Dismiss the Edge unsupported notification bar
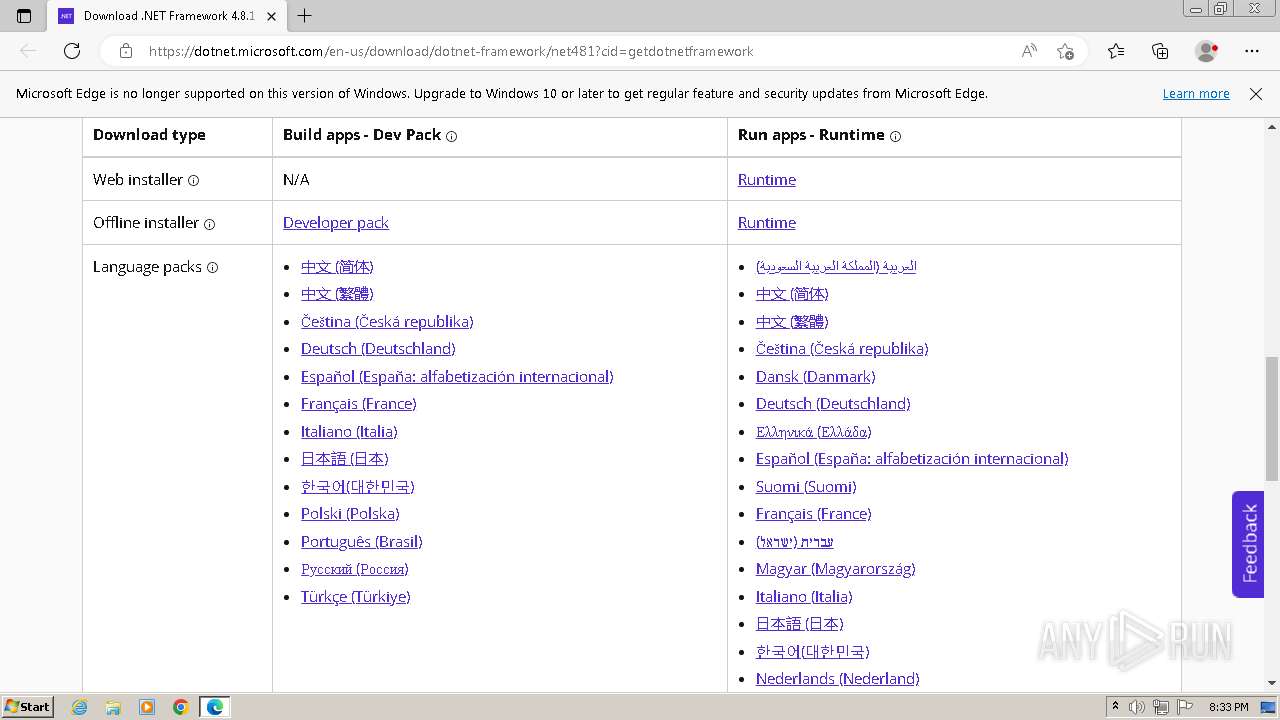Image resolution: width=1280 pixels, height=720 pixels. pos(1256,93)
